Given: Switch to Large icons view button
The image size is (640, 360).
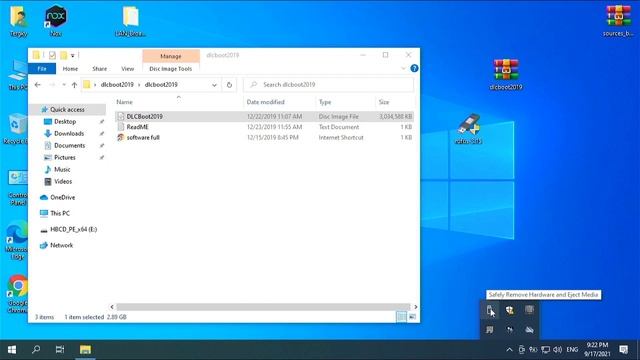Looking at the screenshot, I should tap(412, 317).
